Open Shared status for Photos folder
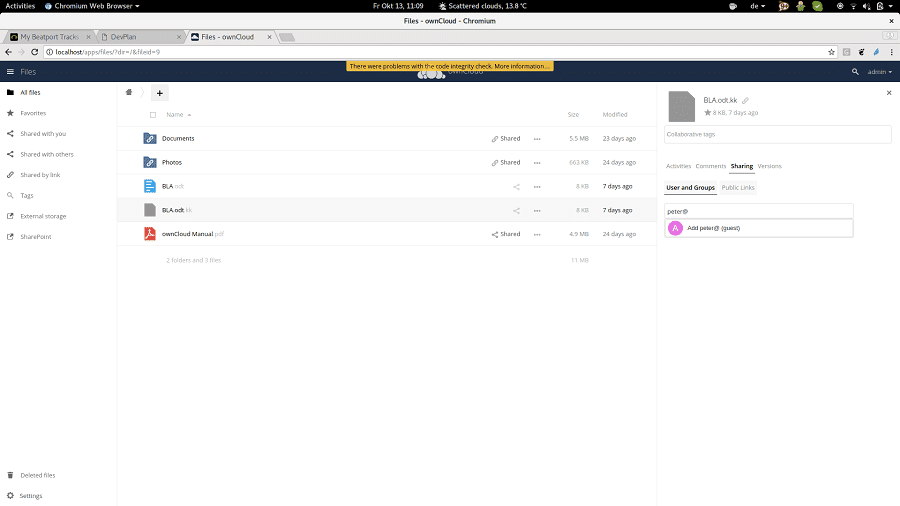This screenshot has height=506, width=900. (506, 163)
